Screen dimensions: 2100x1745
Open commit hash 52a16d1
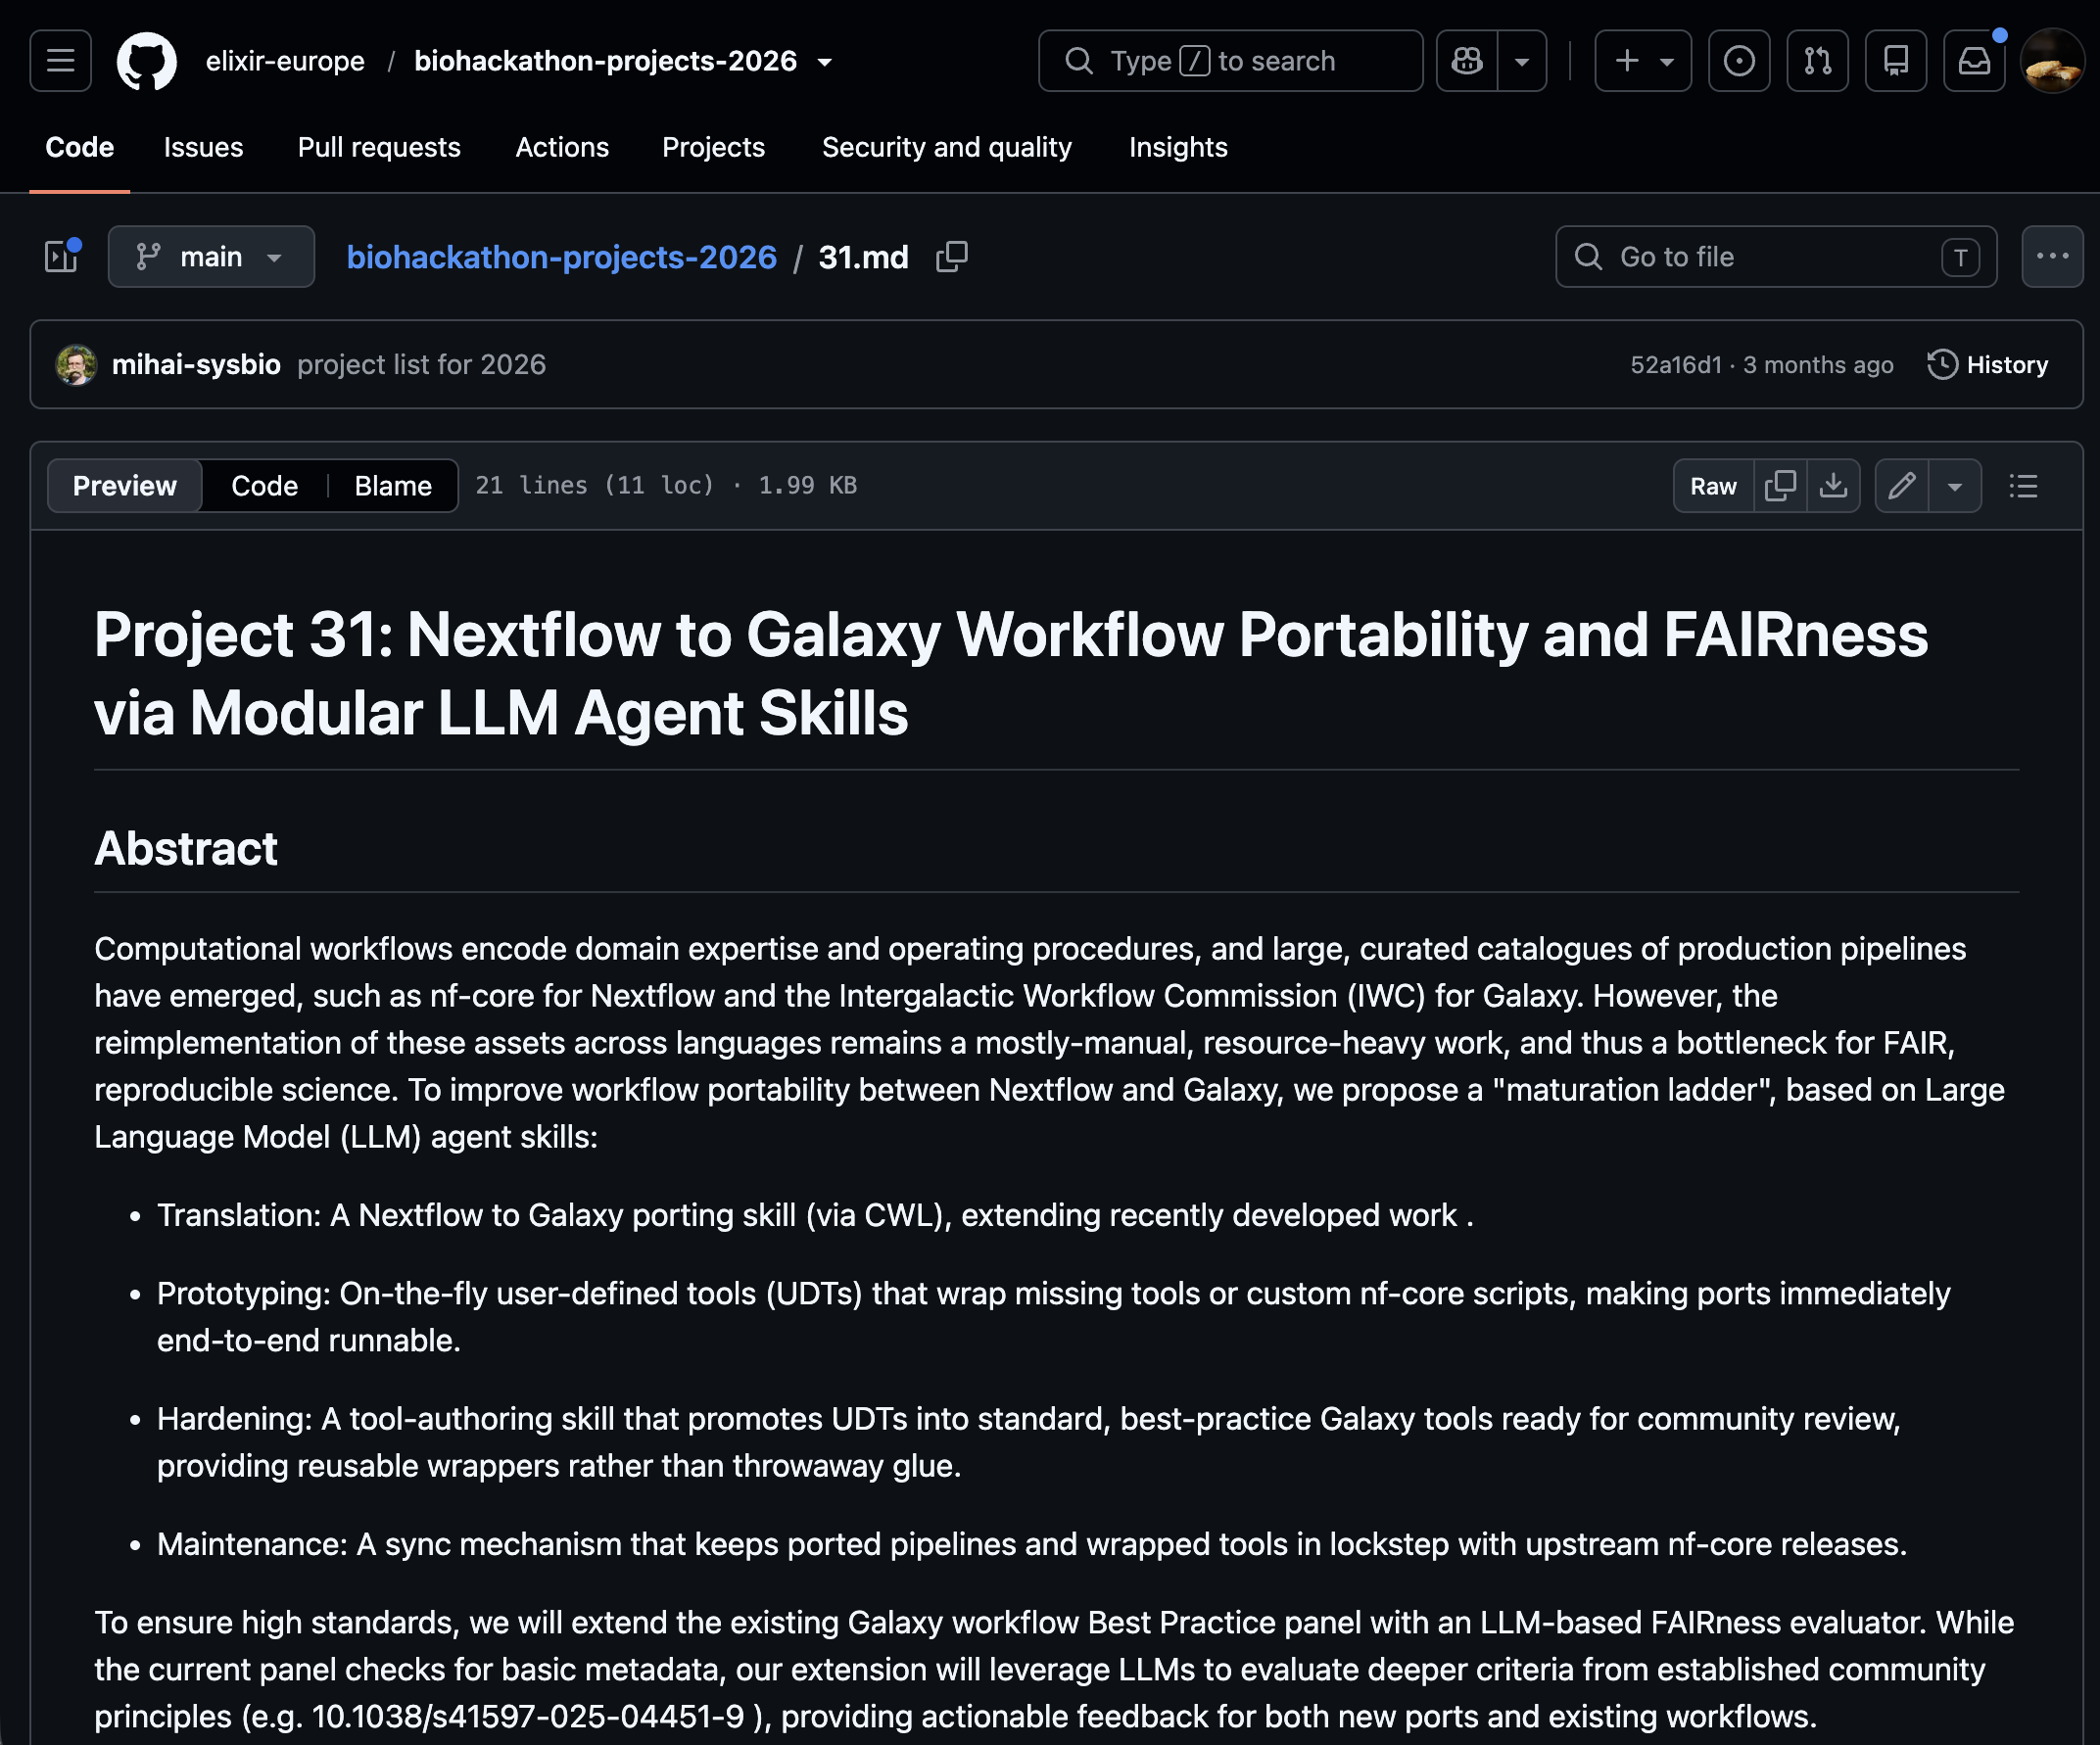(x=1676, y=365)
